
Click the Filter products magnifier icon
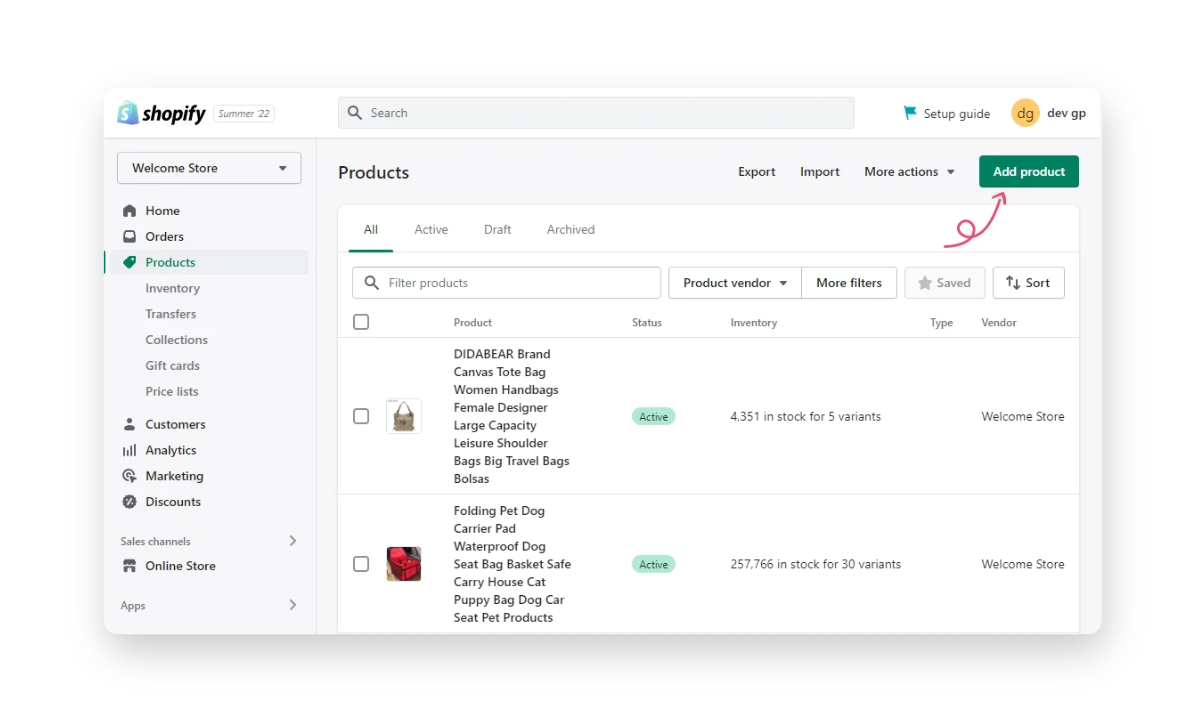[372, 283]
